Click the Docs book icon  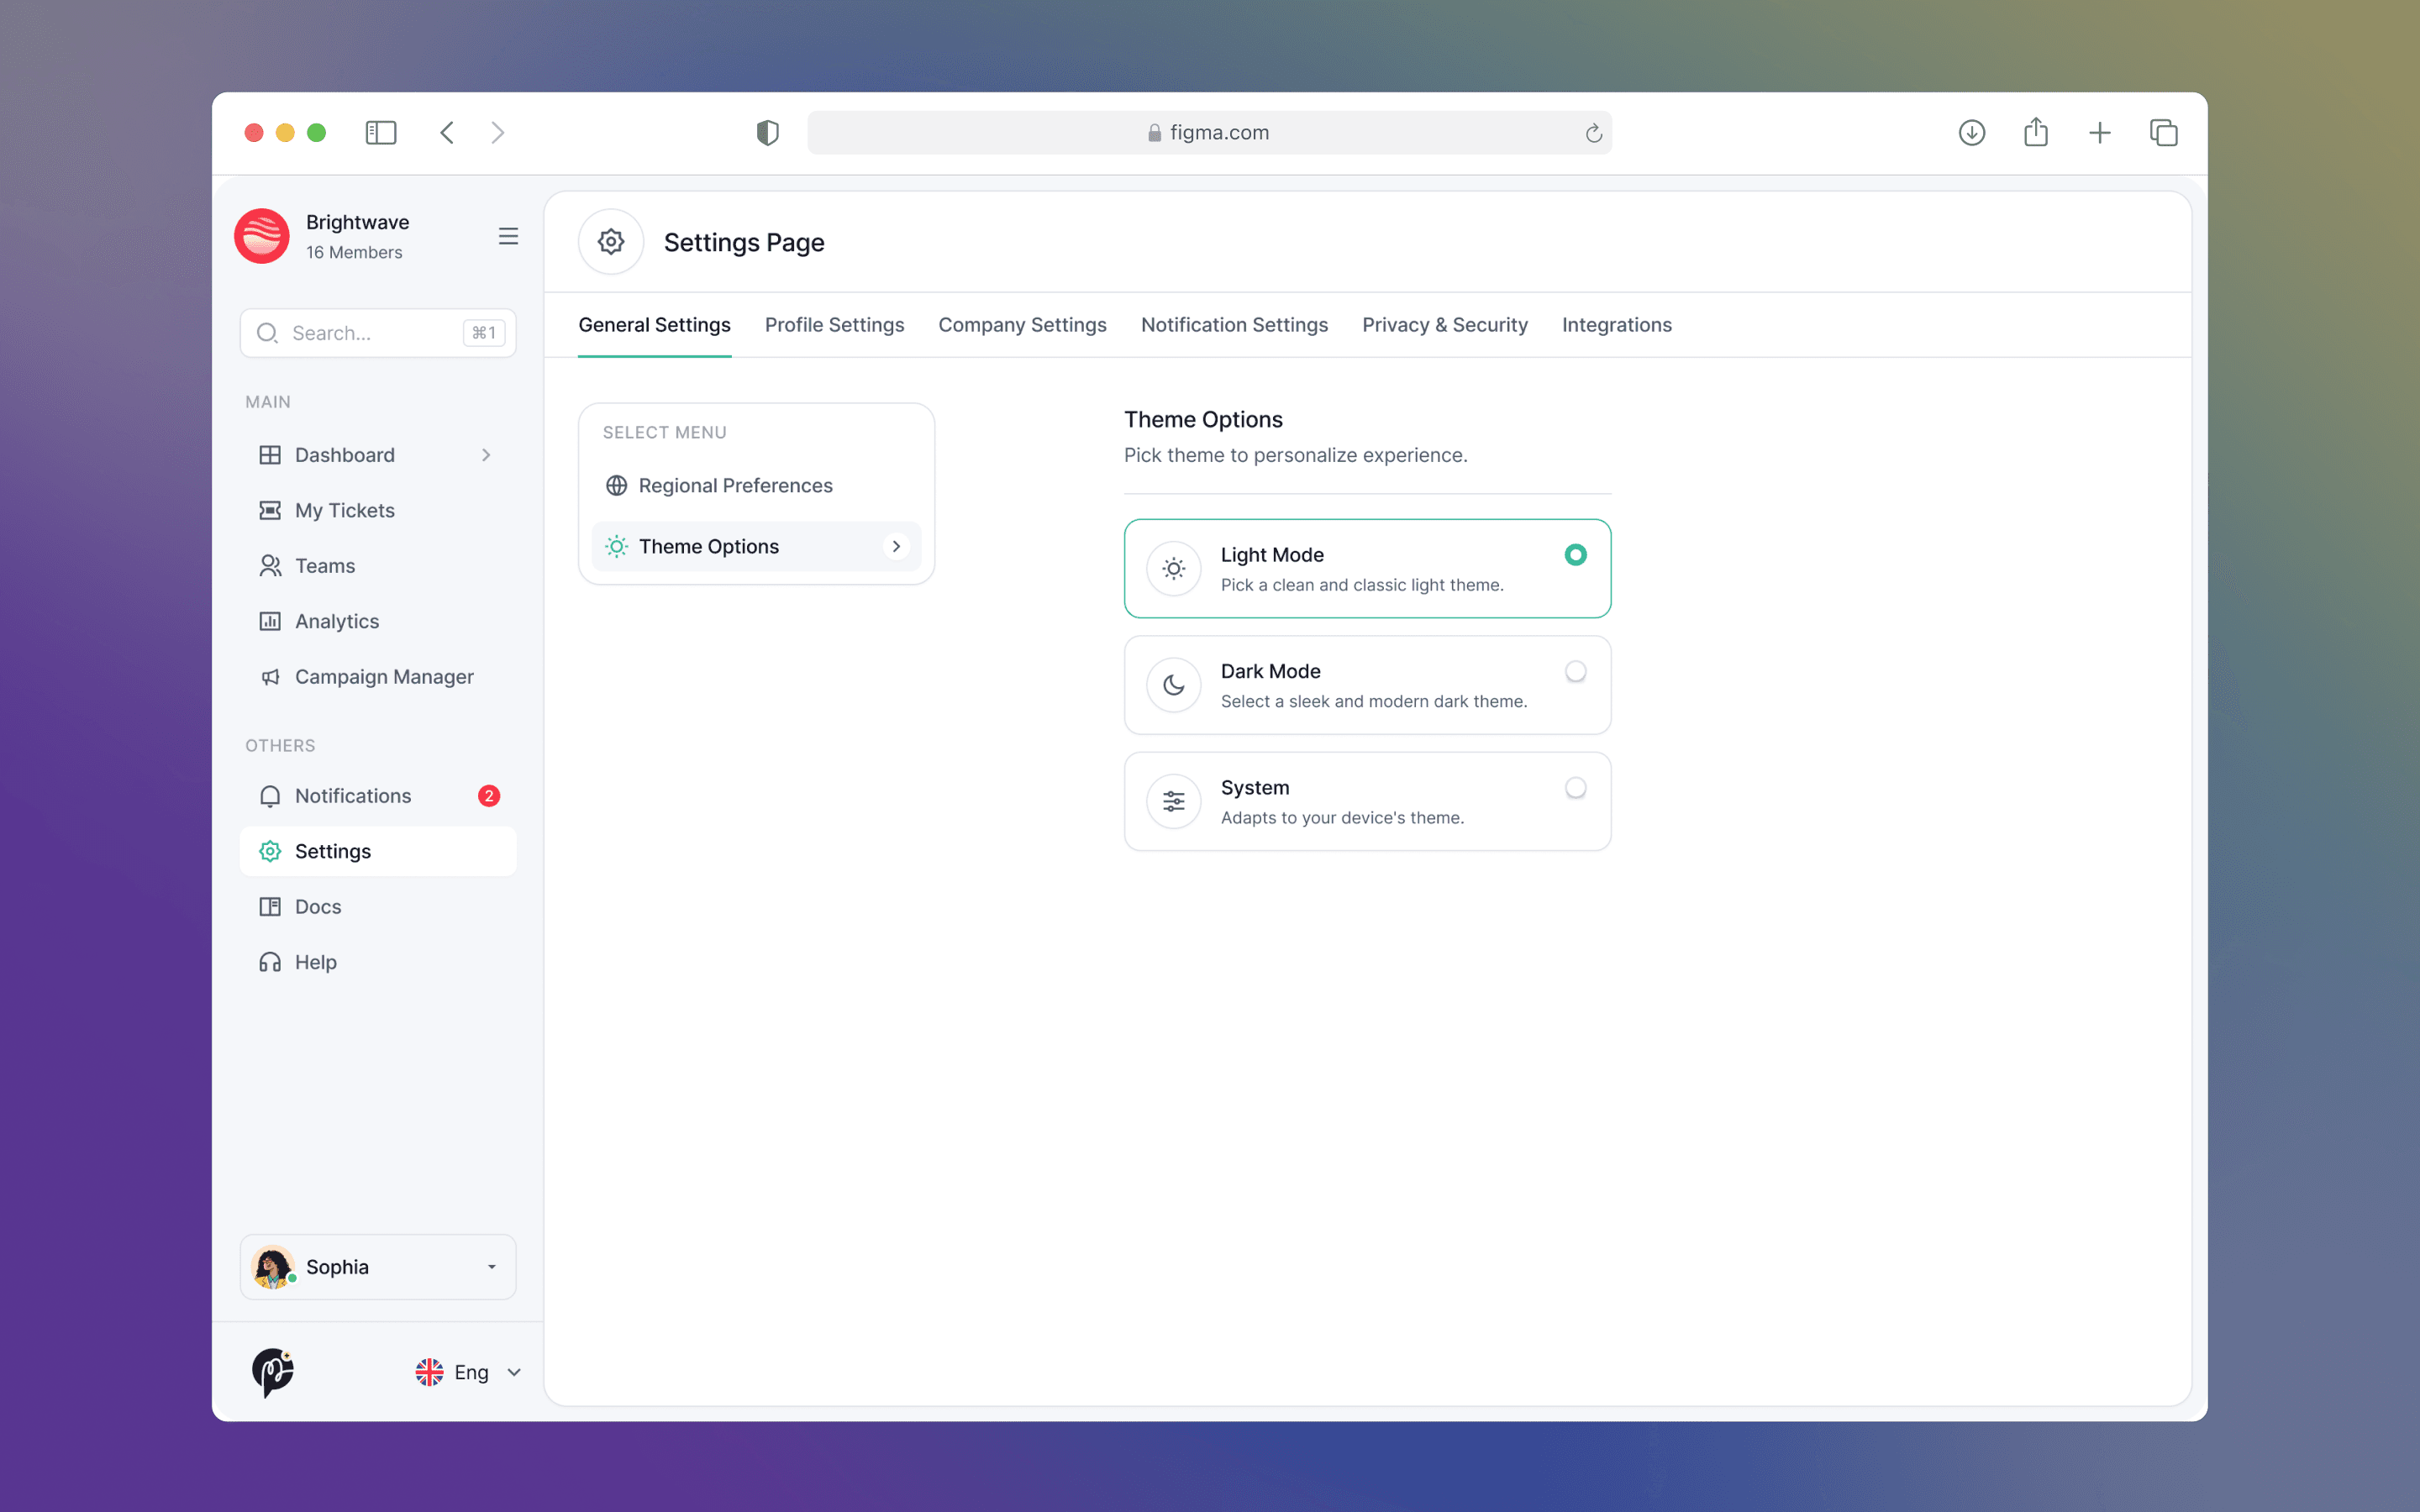(x=270, y=907)
